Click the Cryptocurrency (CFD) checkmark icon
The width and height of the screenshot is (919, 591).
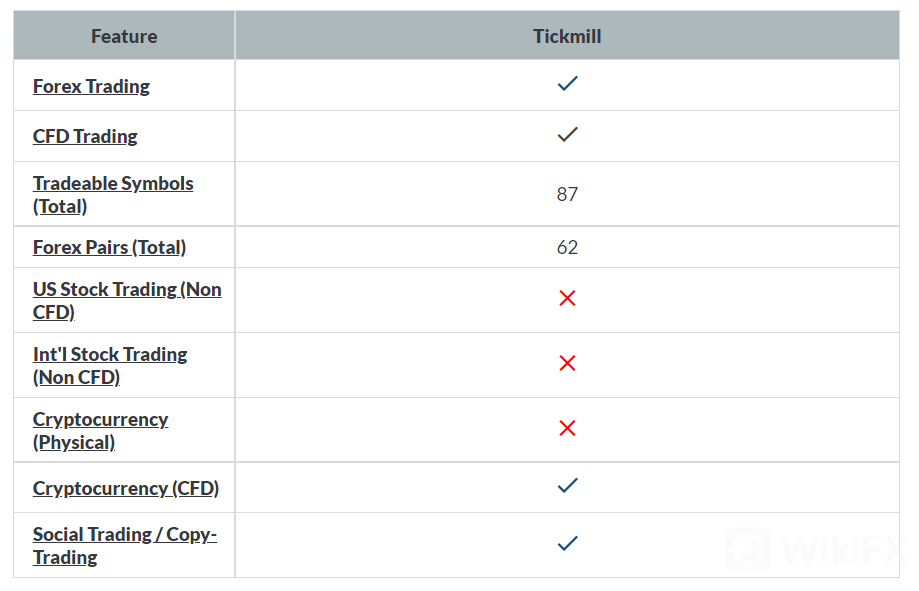[x=567, y=486]
